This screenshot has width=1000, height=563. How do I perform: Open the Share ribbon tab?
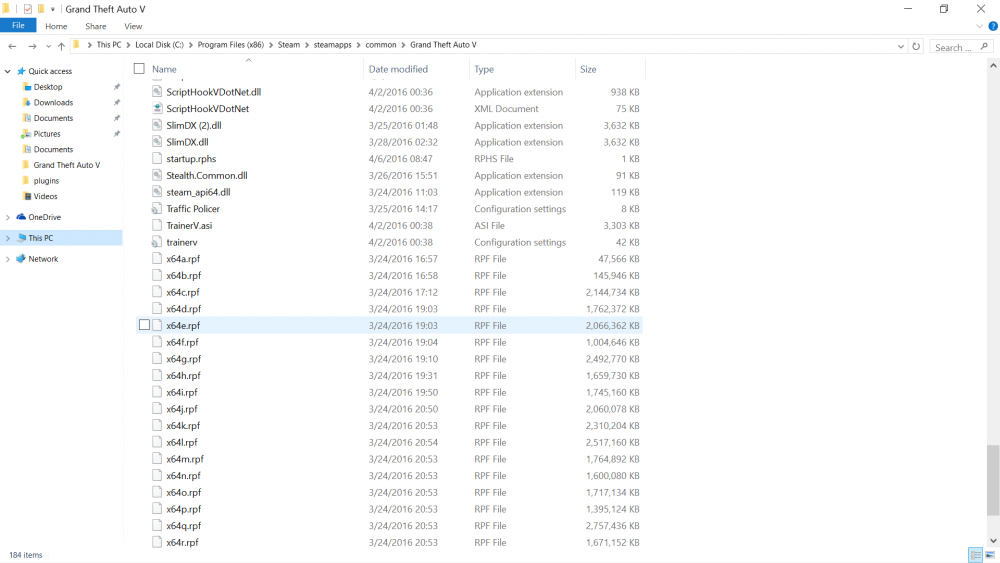pyautogui.click(x=96, y=26)
